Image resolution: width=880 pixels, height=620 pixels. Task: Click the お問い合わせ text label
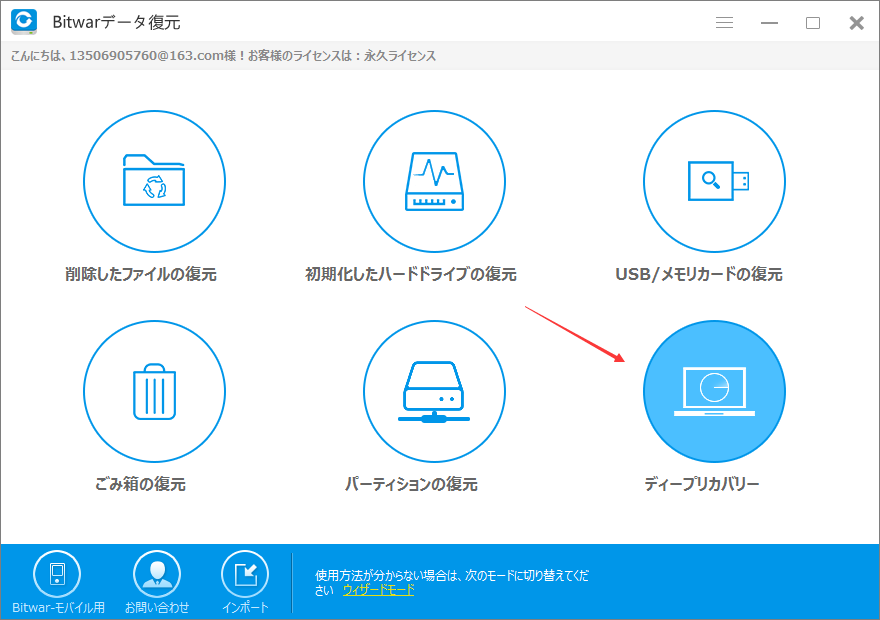(x=157, y=608)
